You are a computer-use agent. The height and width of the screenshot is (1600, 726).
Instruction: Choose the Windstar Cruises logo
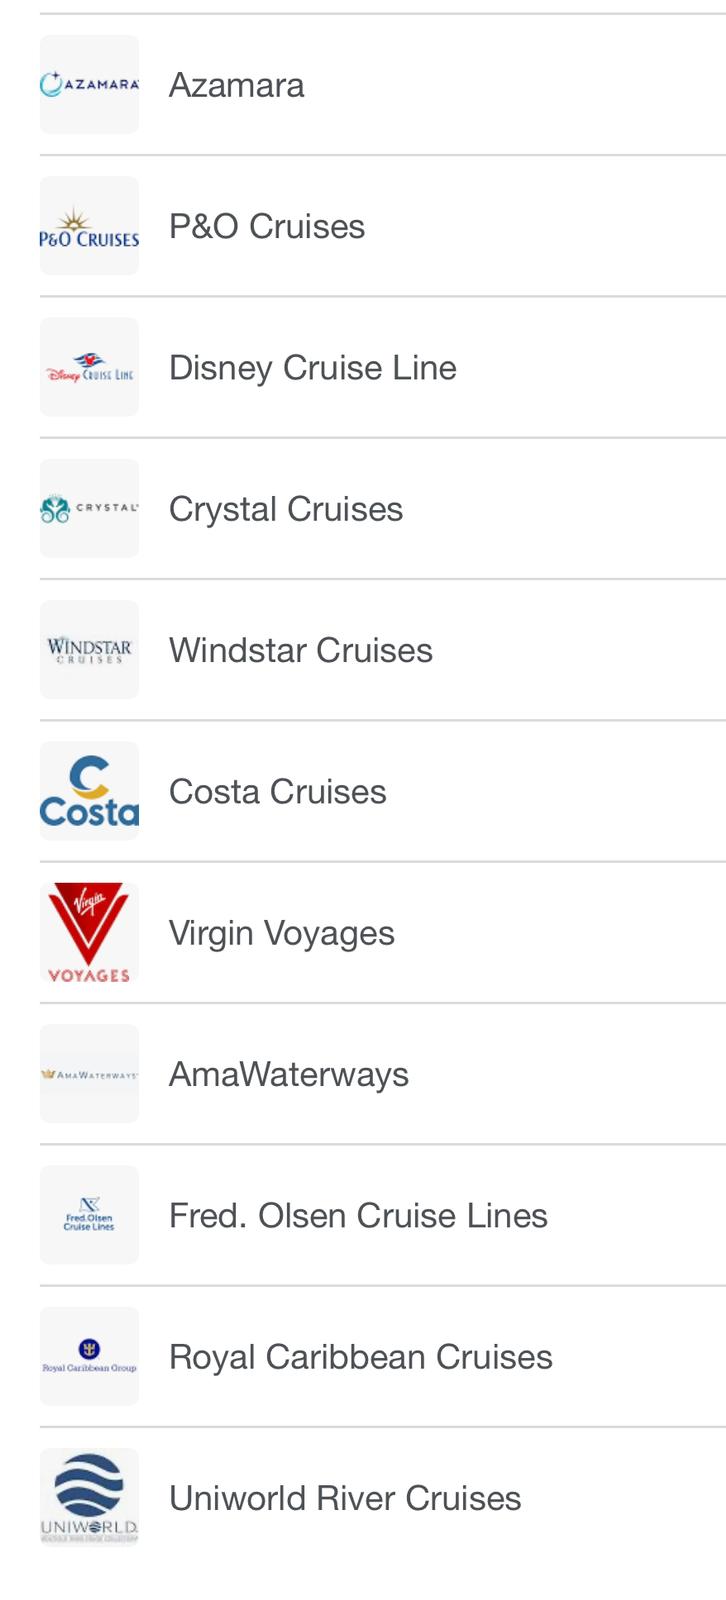[x=89, y=650]
